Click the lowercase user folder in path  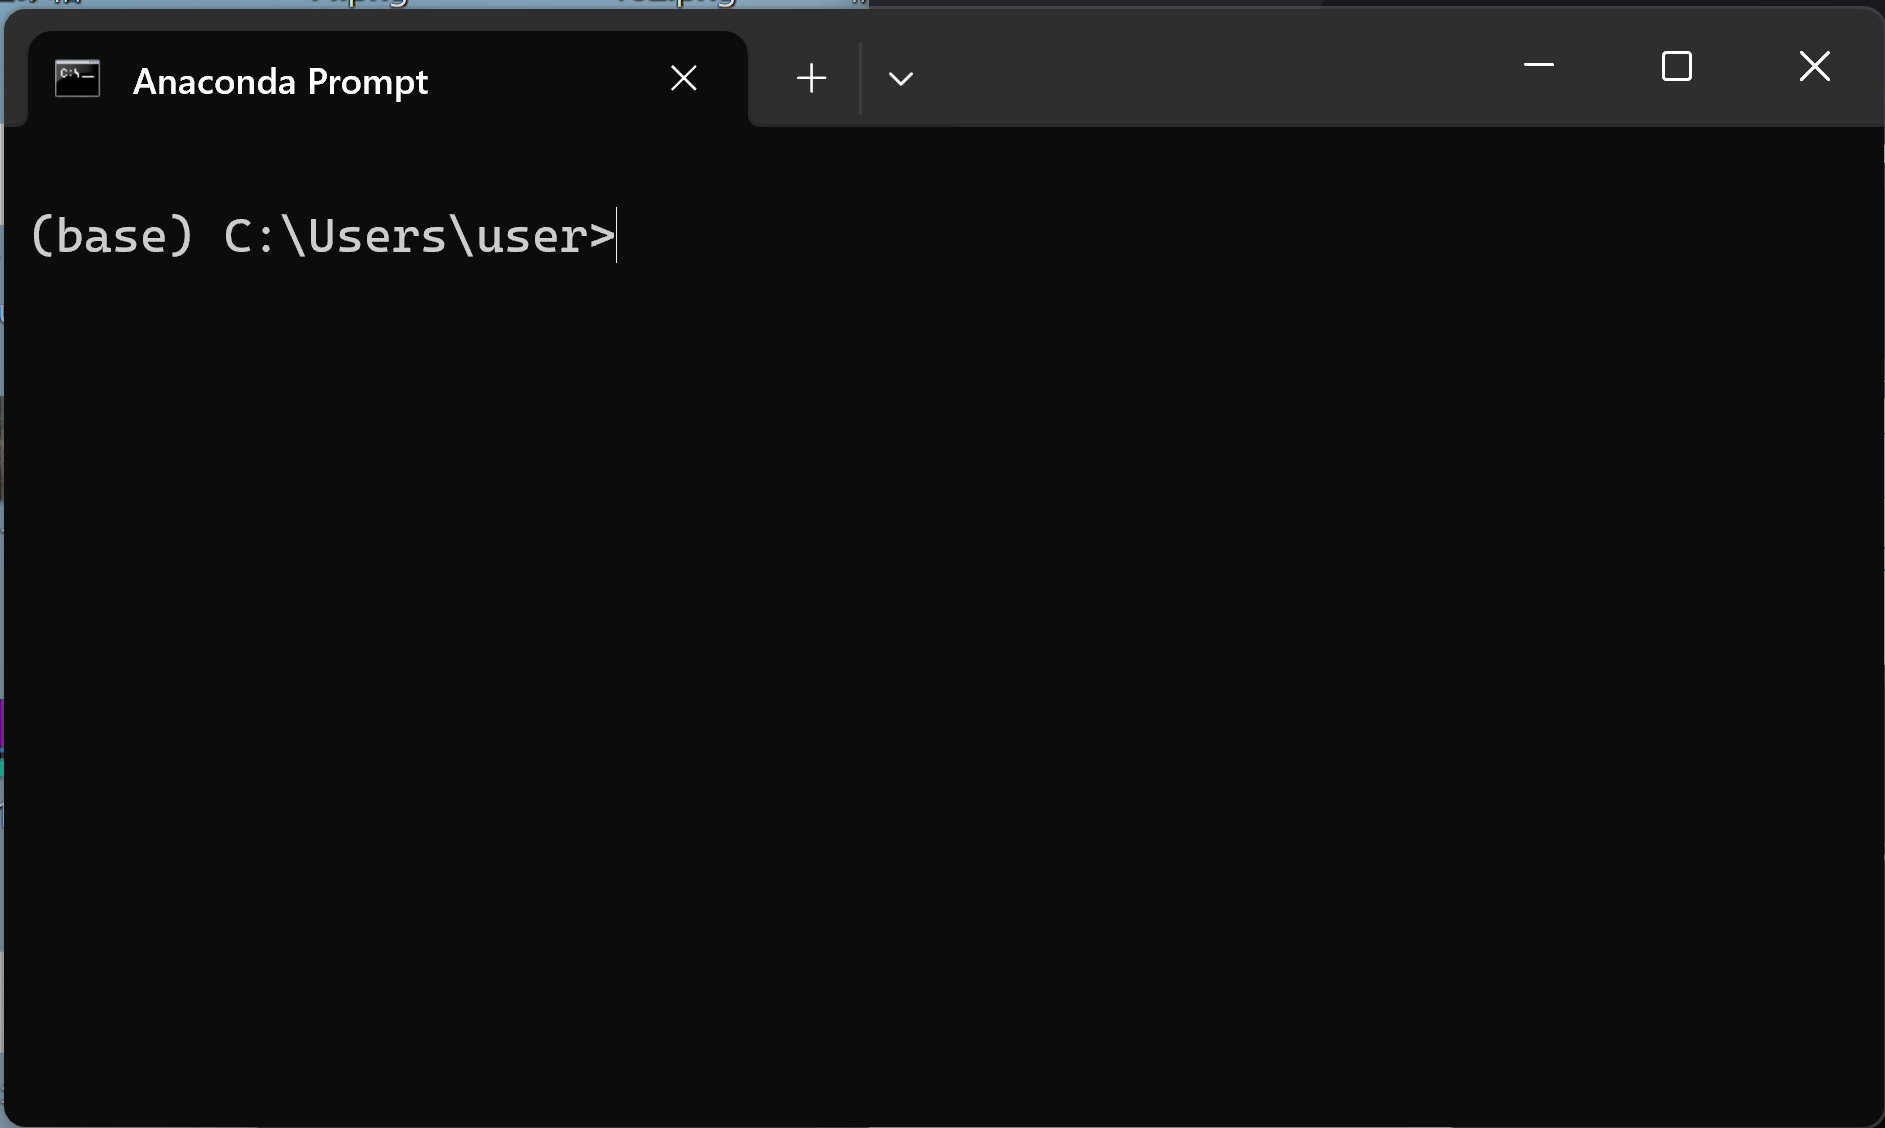tap(531, 238)
